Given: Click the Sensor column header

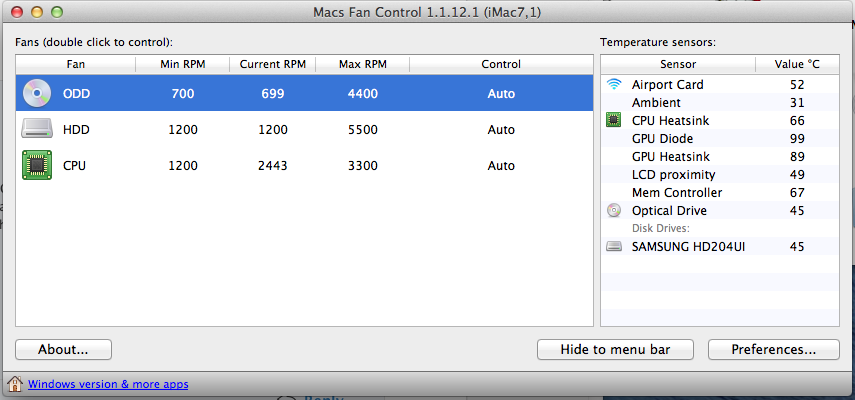Looking at the screenshot, I should point(678,64).
